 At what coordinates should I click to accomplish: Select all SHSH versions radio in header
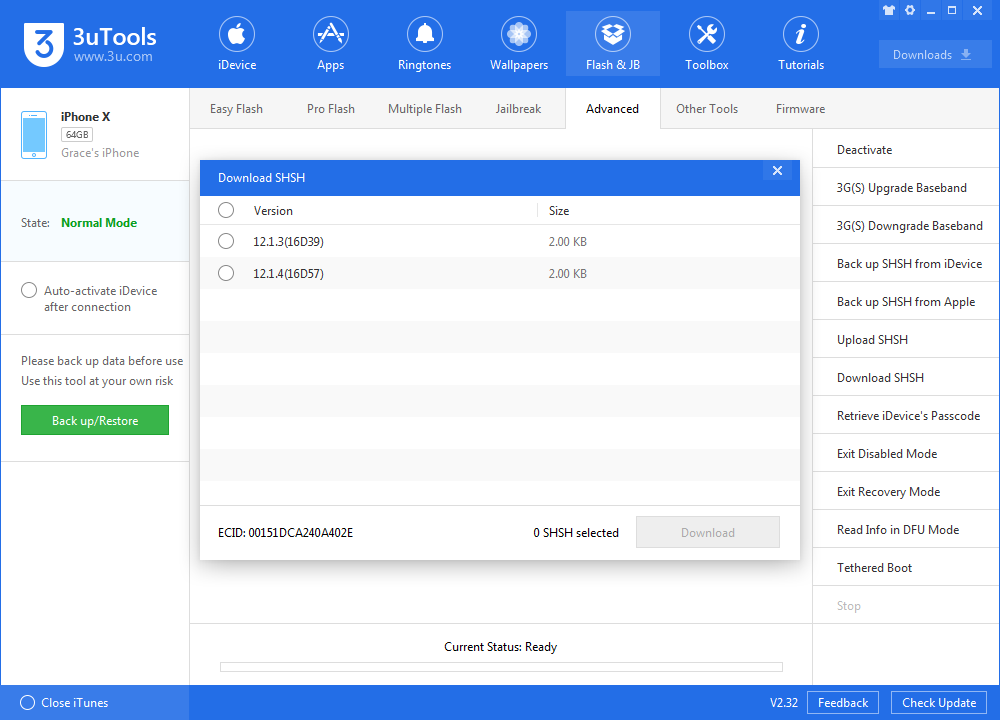coord(226,210)
